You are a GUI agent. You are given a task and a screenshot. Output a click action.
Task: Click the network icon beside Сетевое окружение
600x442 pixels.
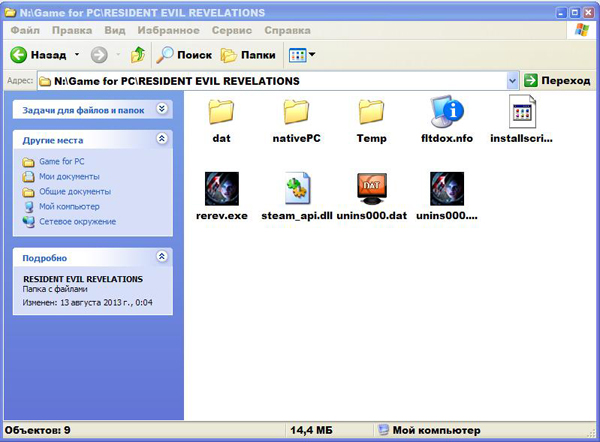(x=28, y=222)
